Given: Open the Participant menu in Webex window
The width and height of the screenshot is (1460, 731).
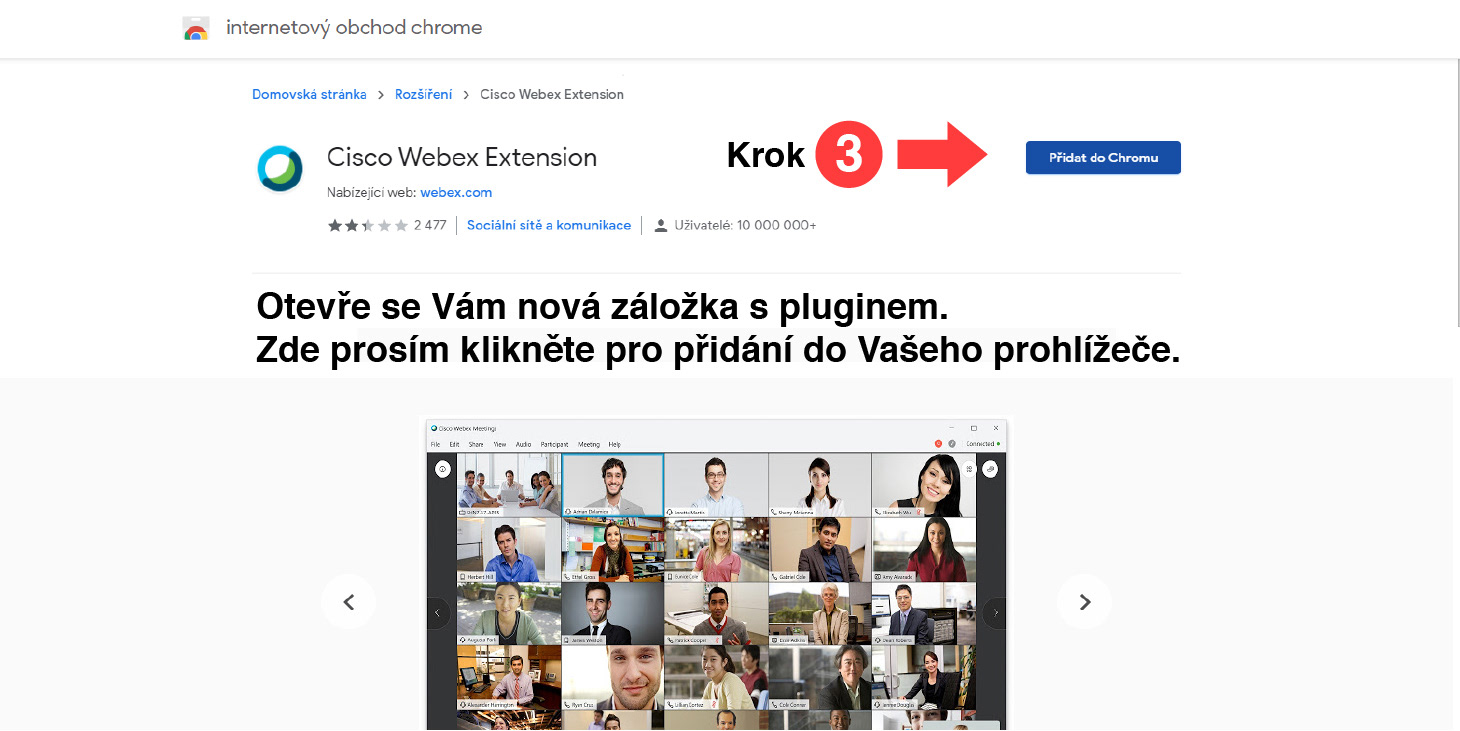Looking at the screenshot, I should pyautogui.click(x=554, y=444).
